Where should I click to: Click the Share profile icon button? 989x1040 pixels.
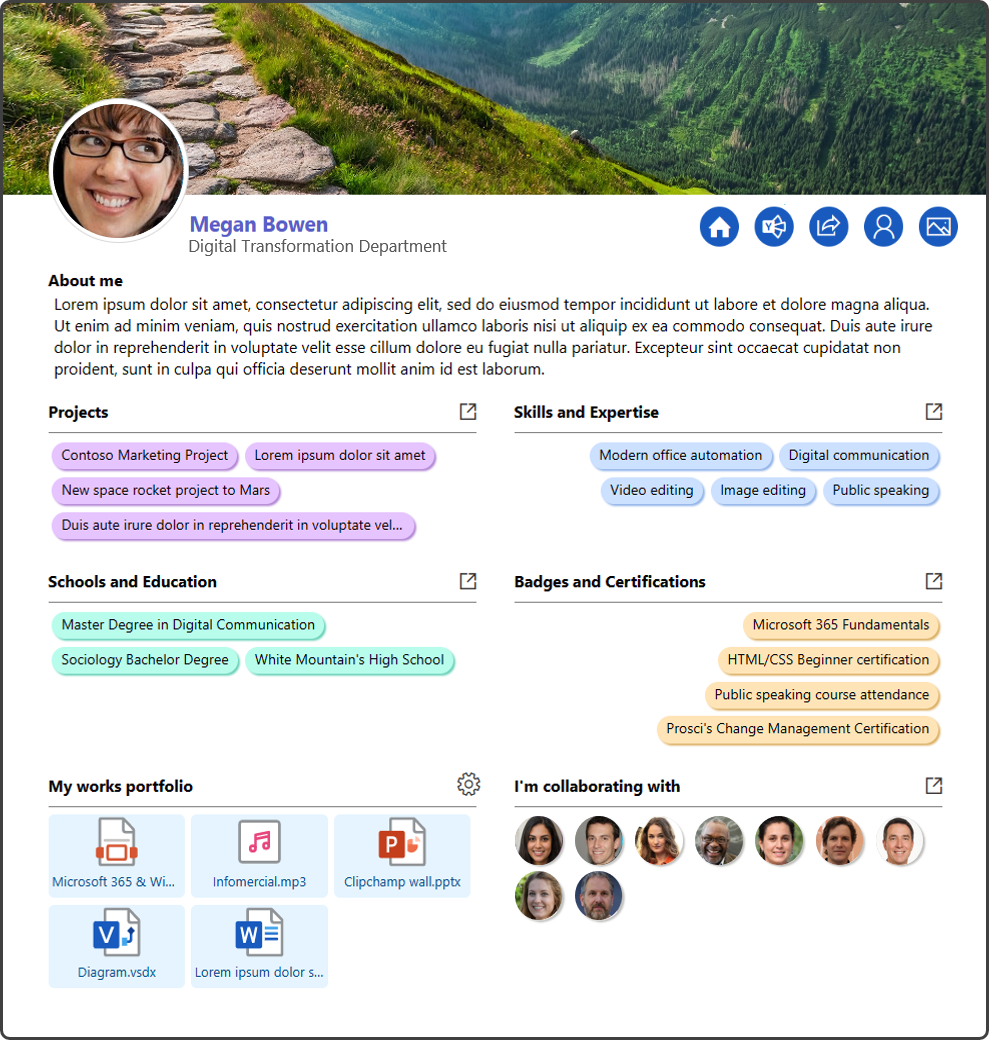click(x=828, y=227)
